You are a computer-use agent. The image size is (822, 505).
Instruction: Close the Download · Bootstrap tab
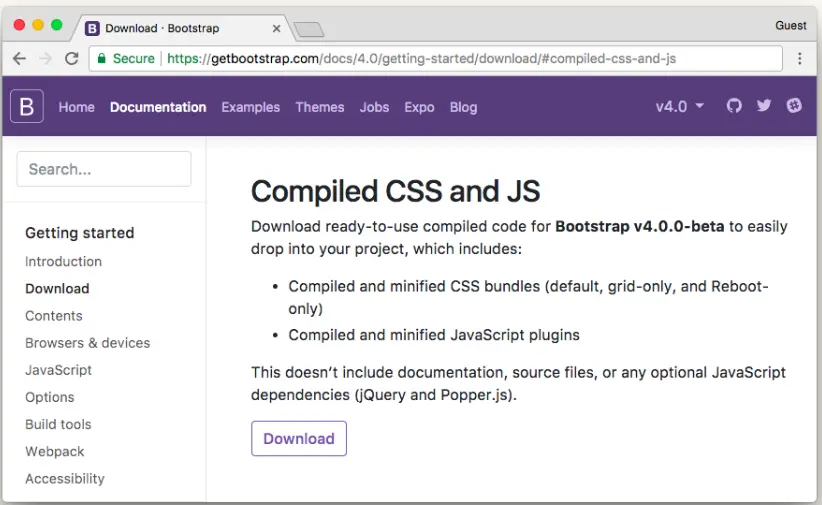coord(276,28)
